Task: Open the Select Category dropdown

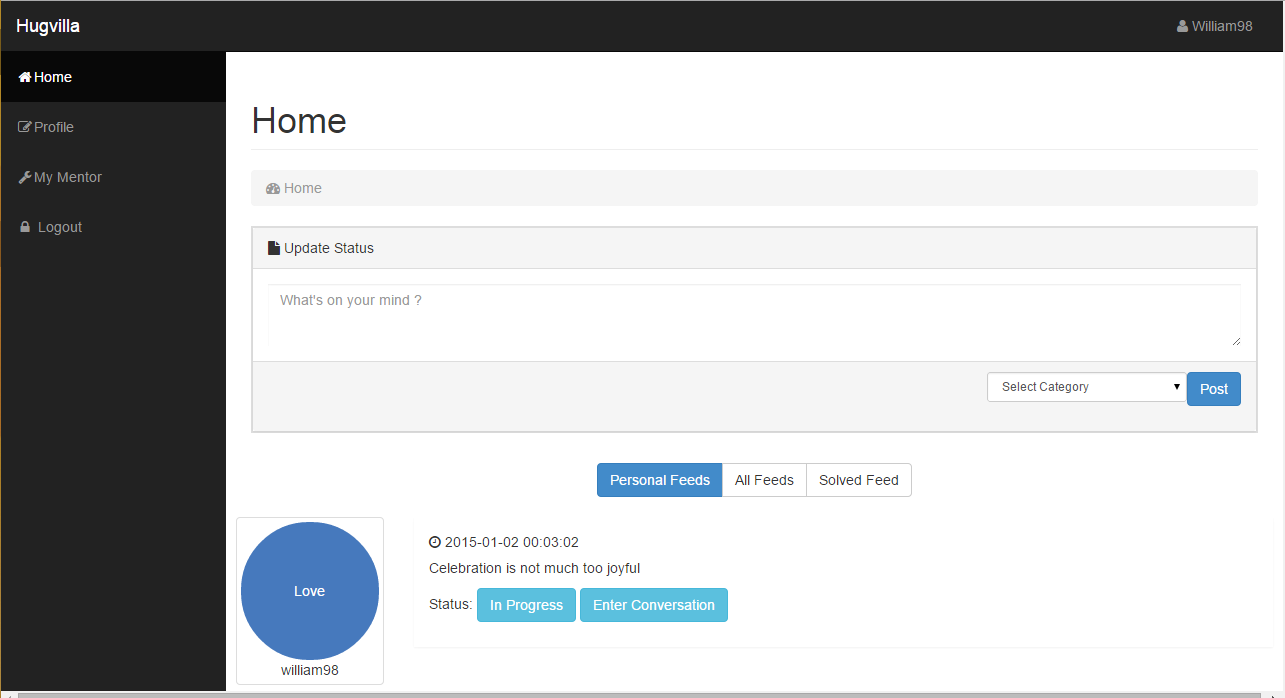Action: (1087, 387)
